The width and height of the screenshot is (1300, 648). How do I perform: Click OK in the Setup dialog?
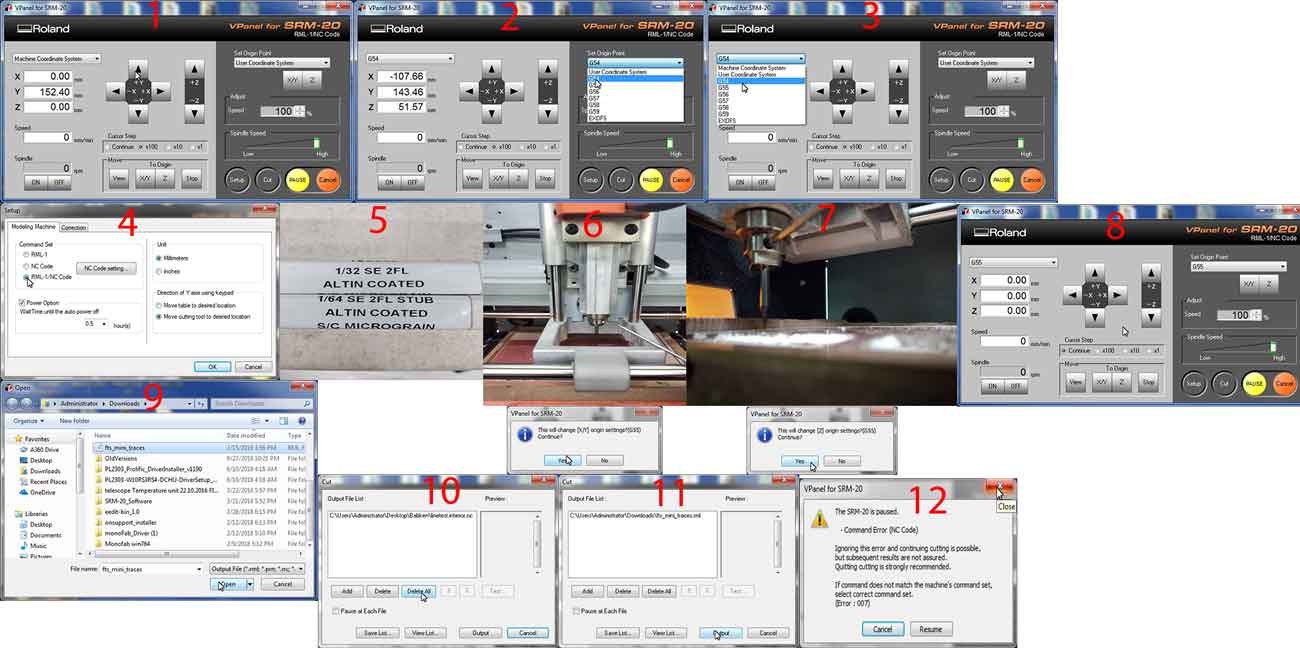point(212,367)
